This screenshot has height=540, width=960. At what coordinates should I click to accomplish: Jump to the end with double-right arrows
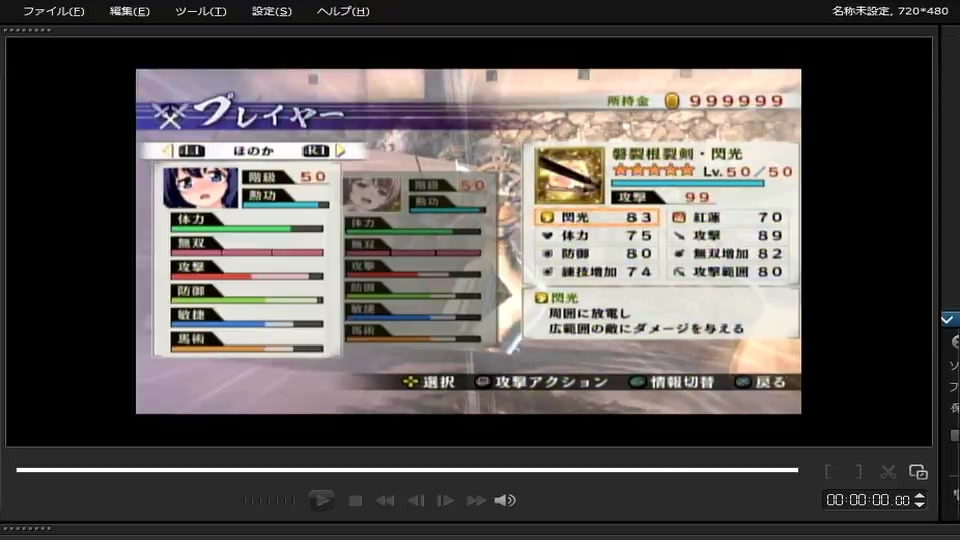[476, 501]
